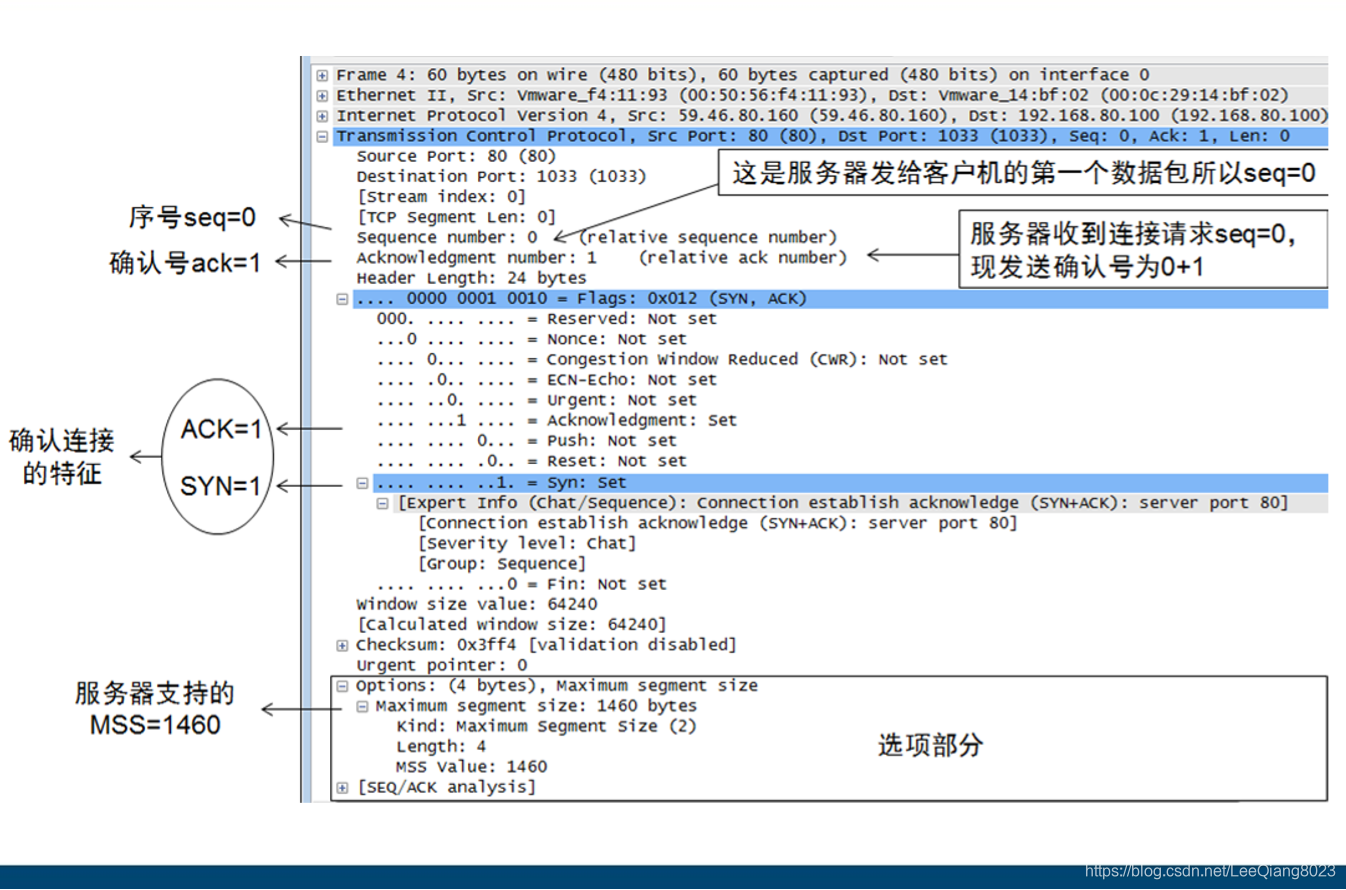Select the Urgent: Not set line

click(x=536, y=401)
